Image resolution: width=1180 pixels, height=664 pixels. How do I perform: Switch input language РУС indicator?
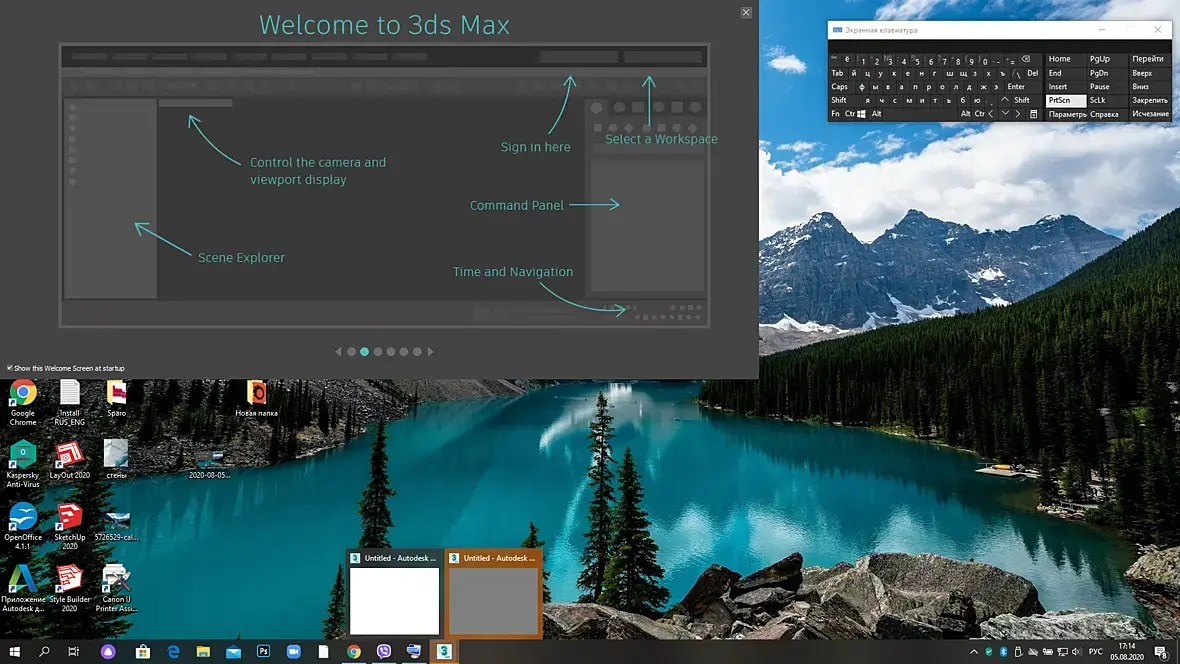coord(1096,651)
